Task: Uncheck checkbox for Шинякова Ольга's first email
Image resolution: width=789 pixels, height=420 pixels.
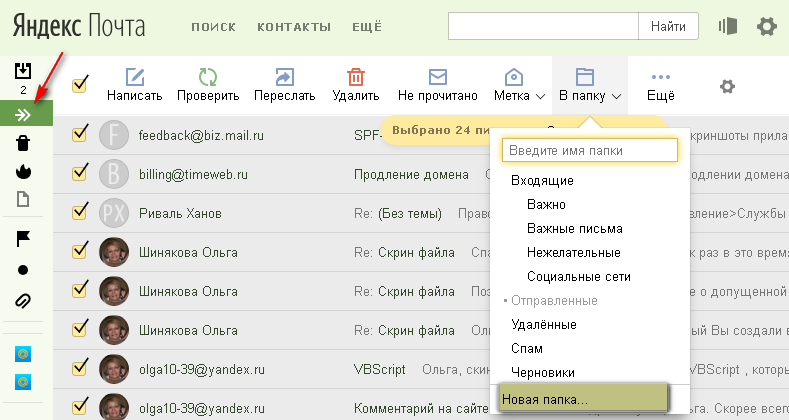Action: click(80, 250)
